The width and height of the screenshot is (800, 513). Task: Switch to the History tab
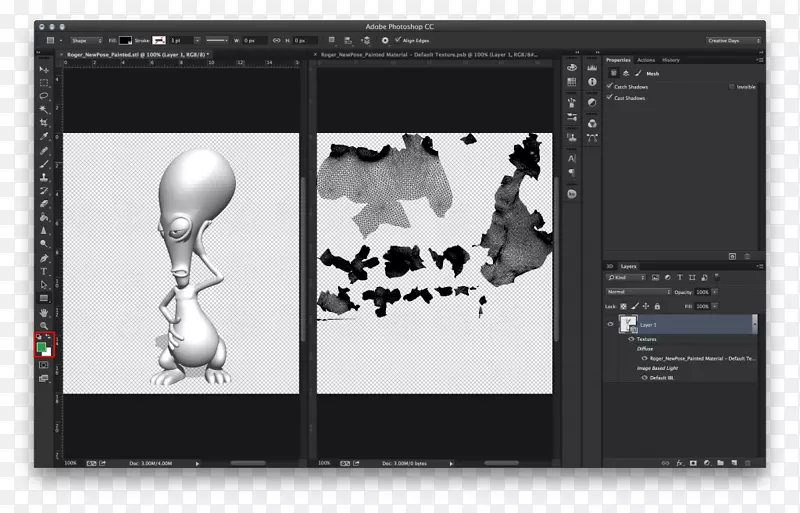tap(670, 60)
